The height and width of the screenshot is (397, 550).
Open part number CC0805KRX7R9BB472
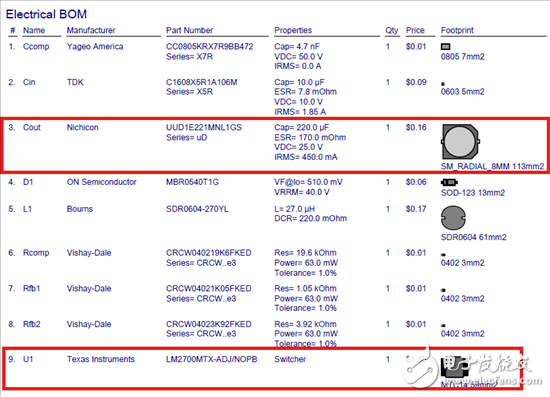point(209,47)
